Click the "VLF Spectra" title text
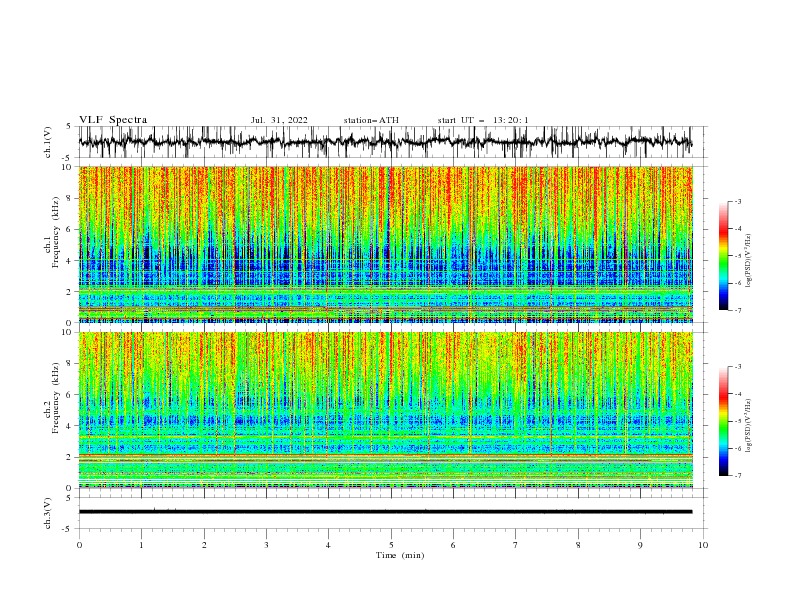Viewport: 792px width, 612px height. click(113, 120)
